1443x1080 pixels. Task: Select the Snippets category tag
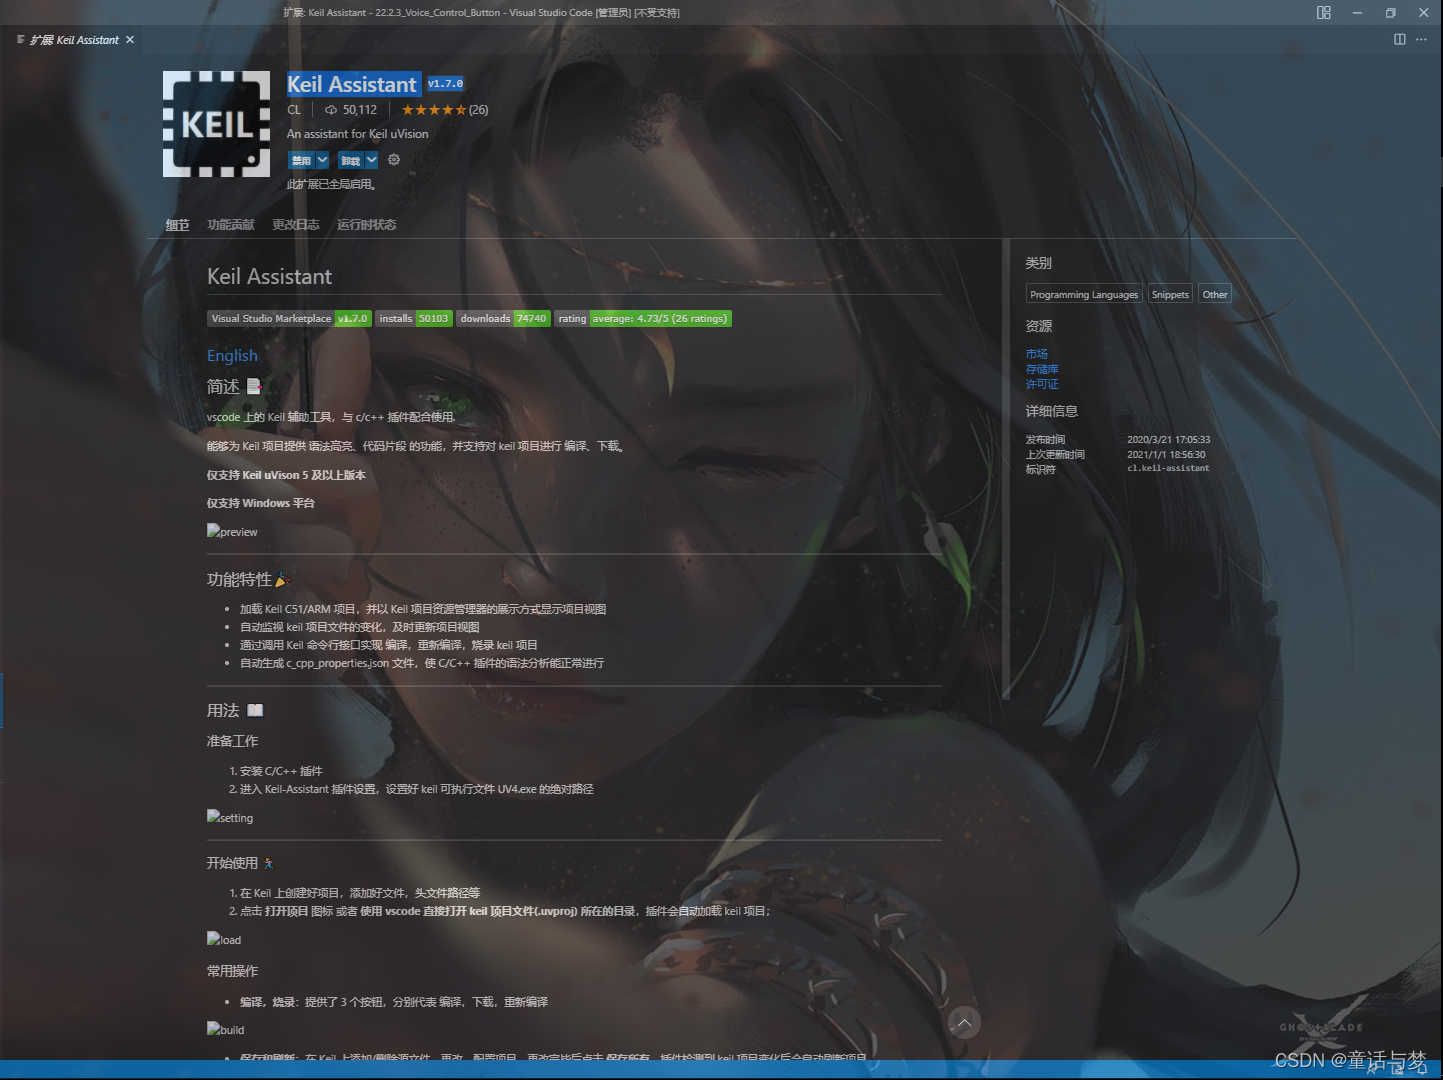click(1170, 294)
